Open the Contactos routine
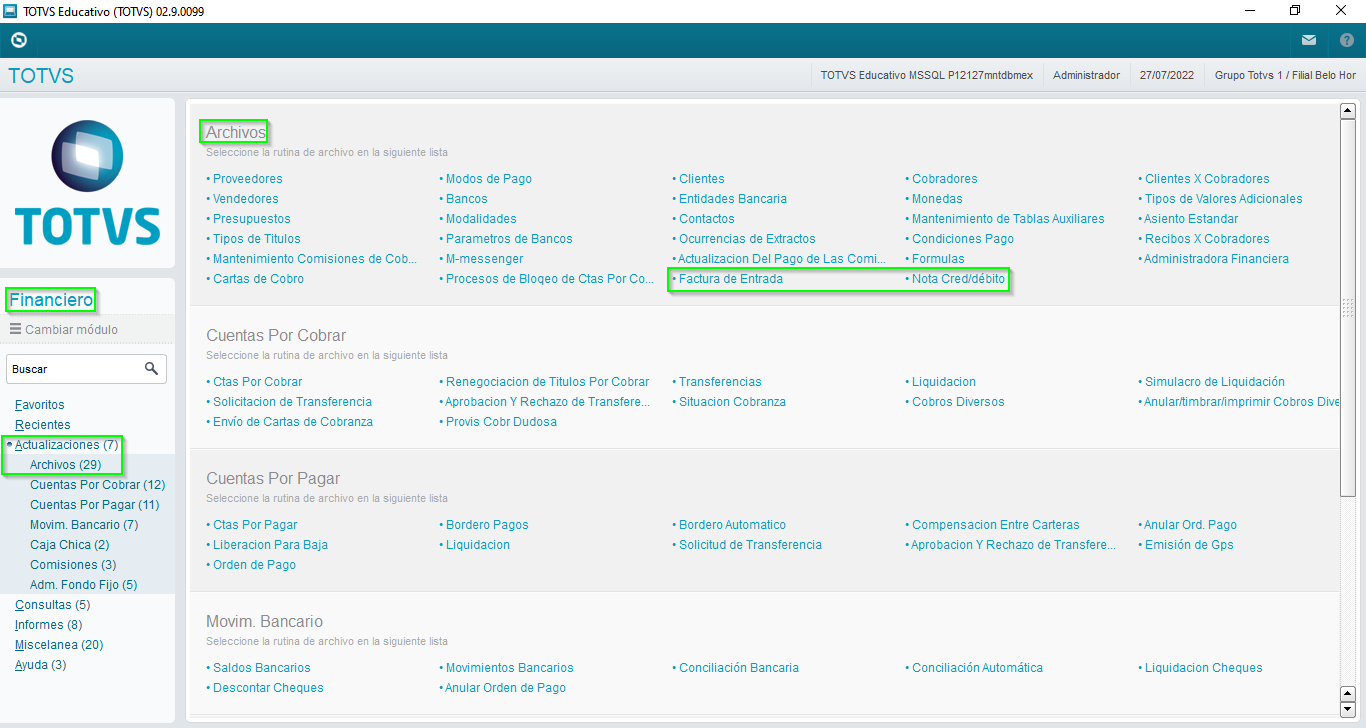Viewport: 1366px width, 728px height. (x=706, y=219)
